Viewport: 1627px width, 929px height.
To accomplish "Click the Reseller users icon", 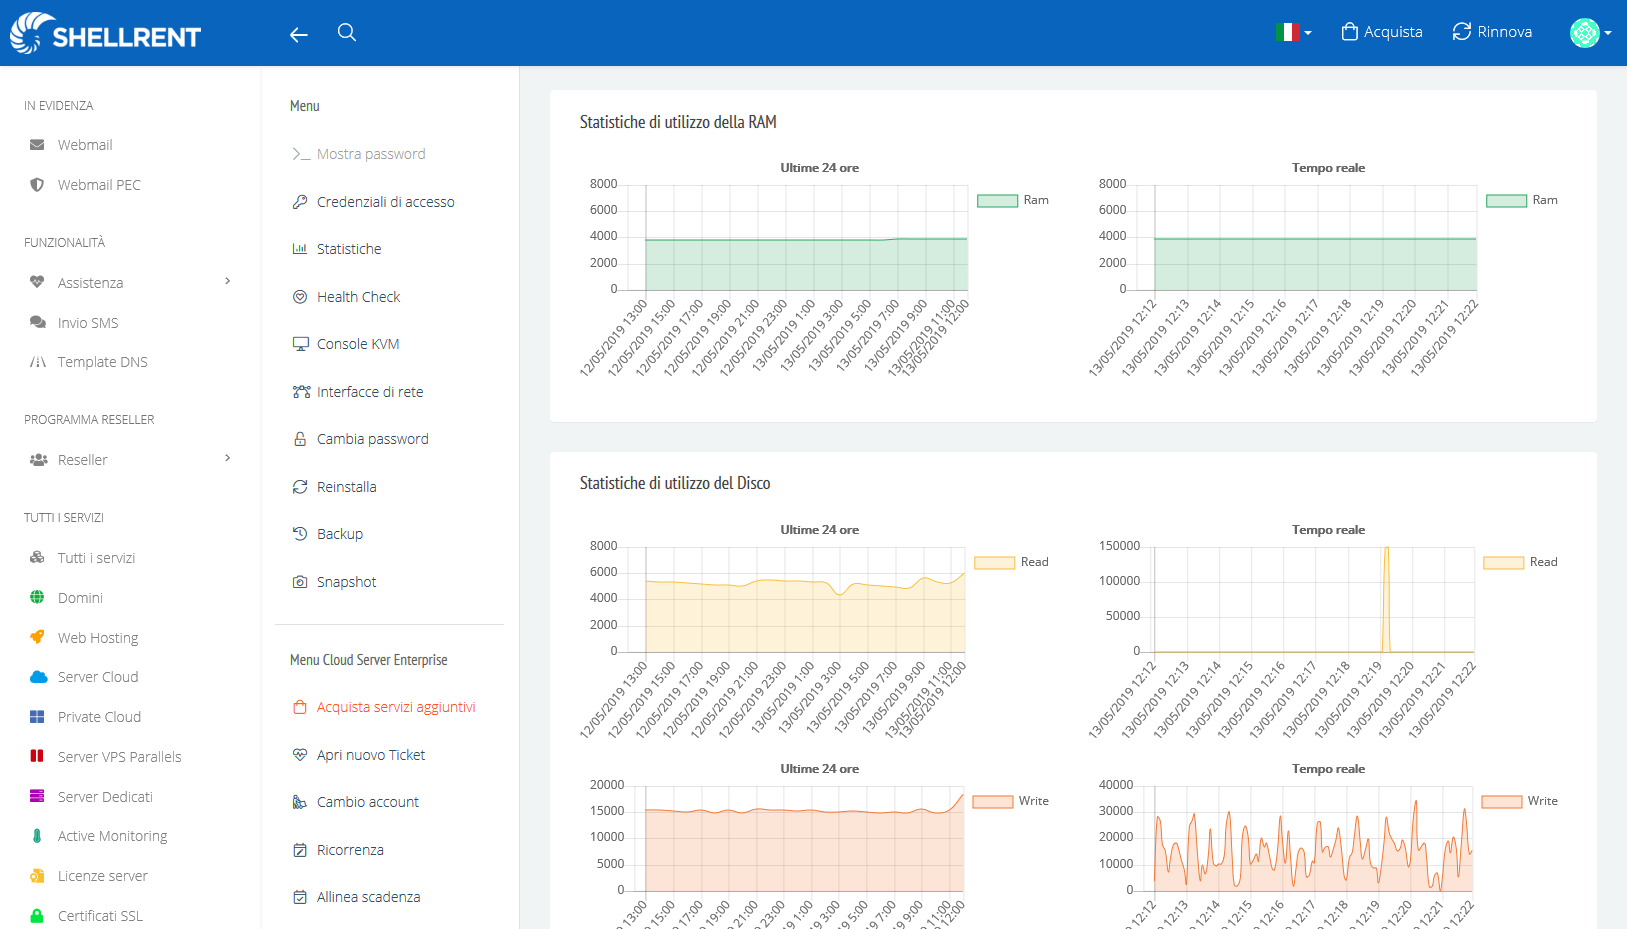I will pyautogui.click(x=39, y=460).
